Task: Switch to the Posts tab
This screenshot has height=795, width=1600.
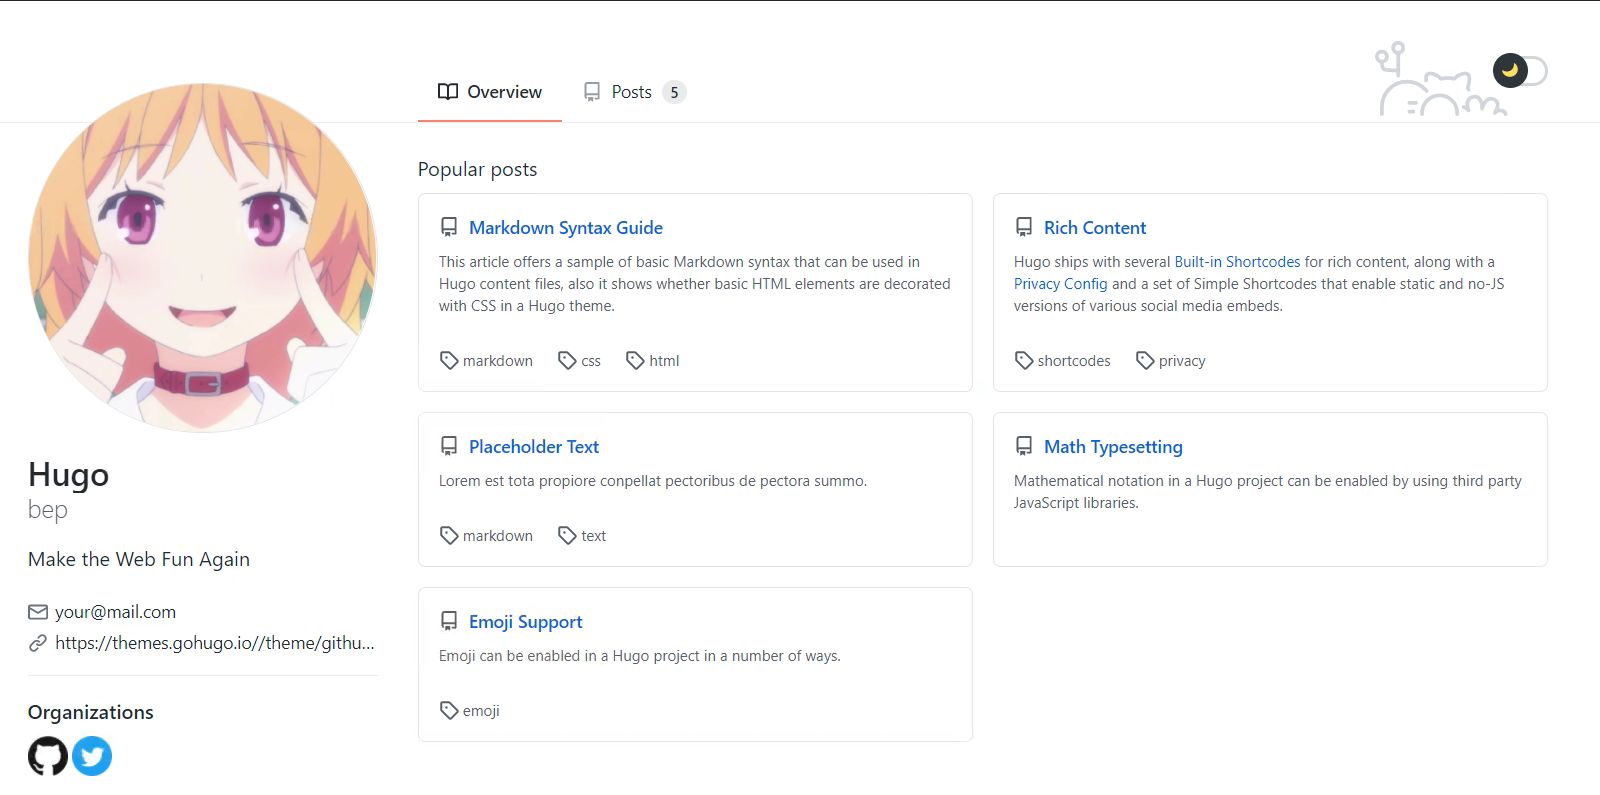Action: click(631, 92)
